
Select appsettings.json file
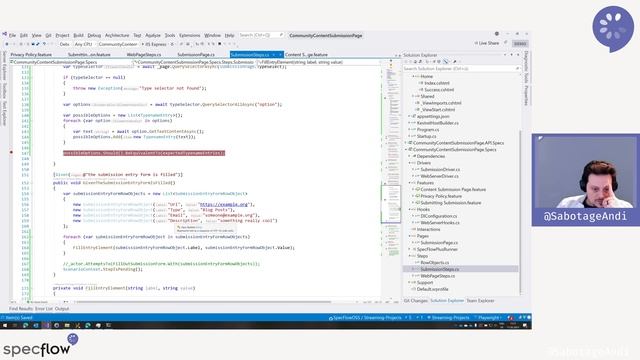tap(433, 116)
